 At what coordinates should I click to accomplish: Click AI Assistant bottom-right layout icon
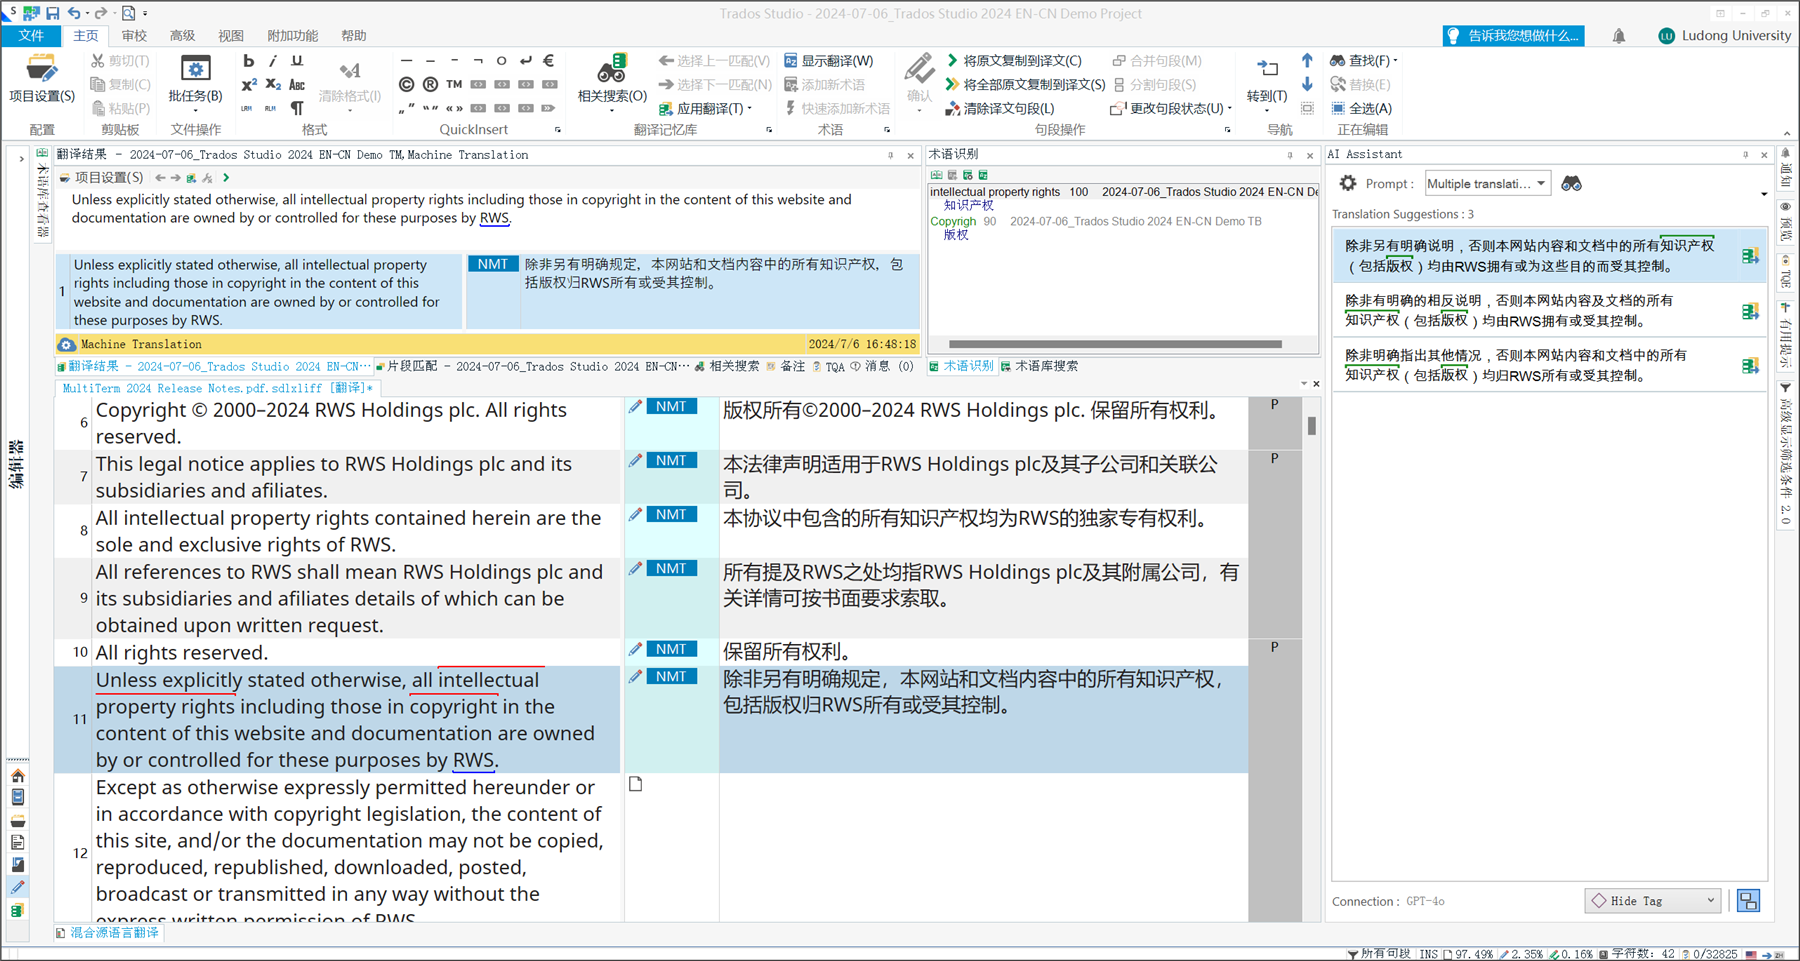[1748, 901]
